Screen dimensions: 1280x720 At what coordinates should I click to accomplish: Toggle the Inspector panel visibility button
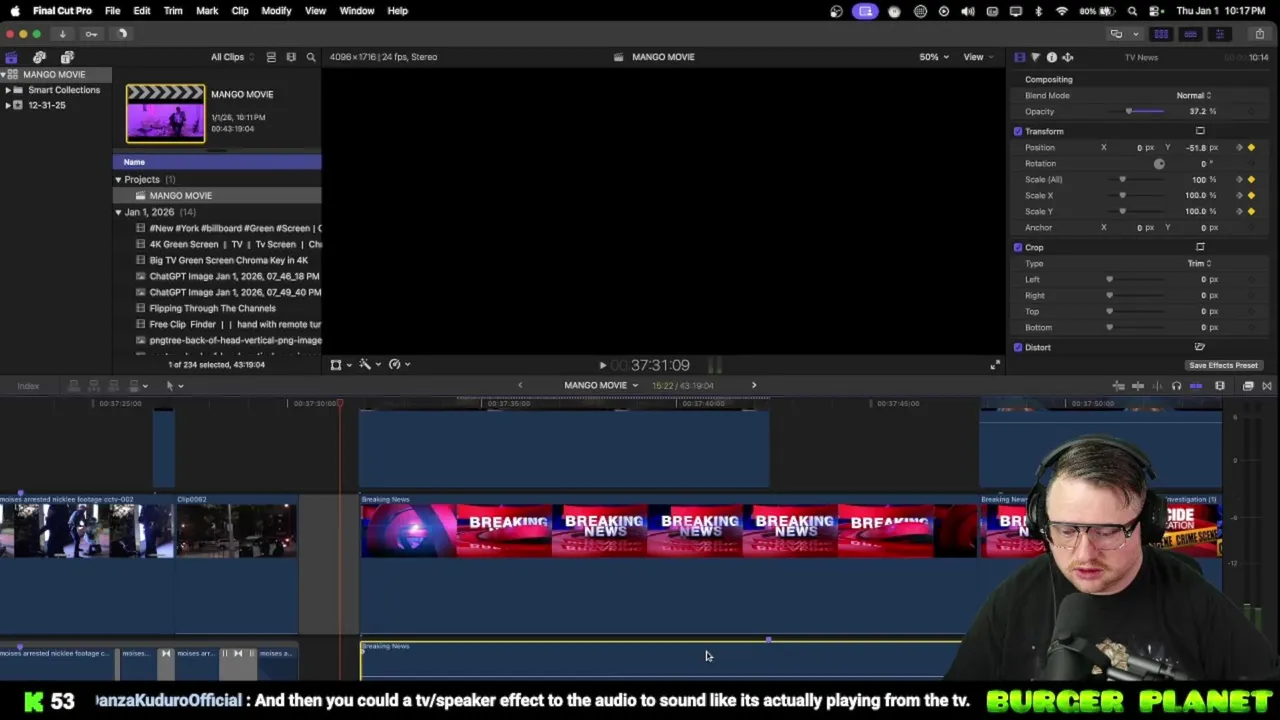(1219, 34)
